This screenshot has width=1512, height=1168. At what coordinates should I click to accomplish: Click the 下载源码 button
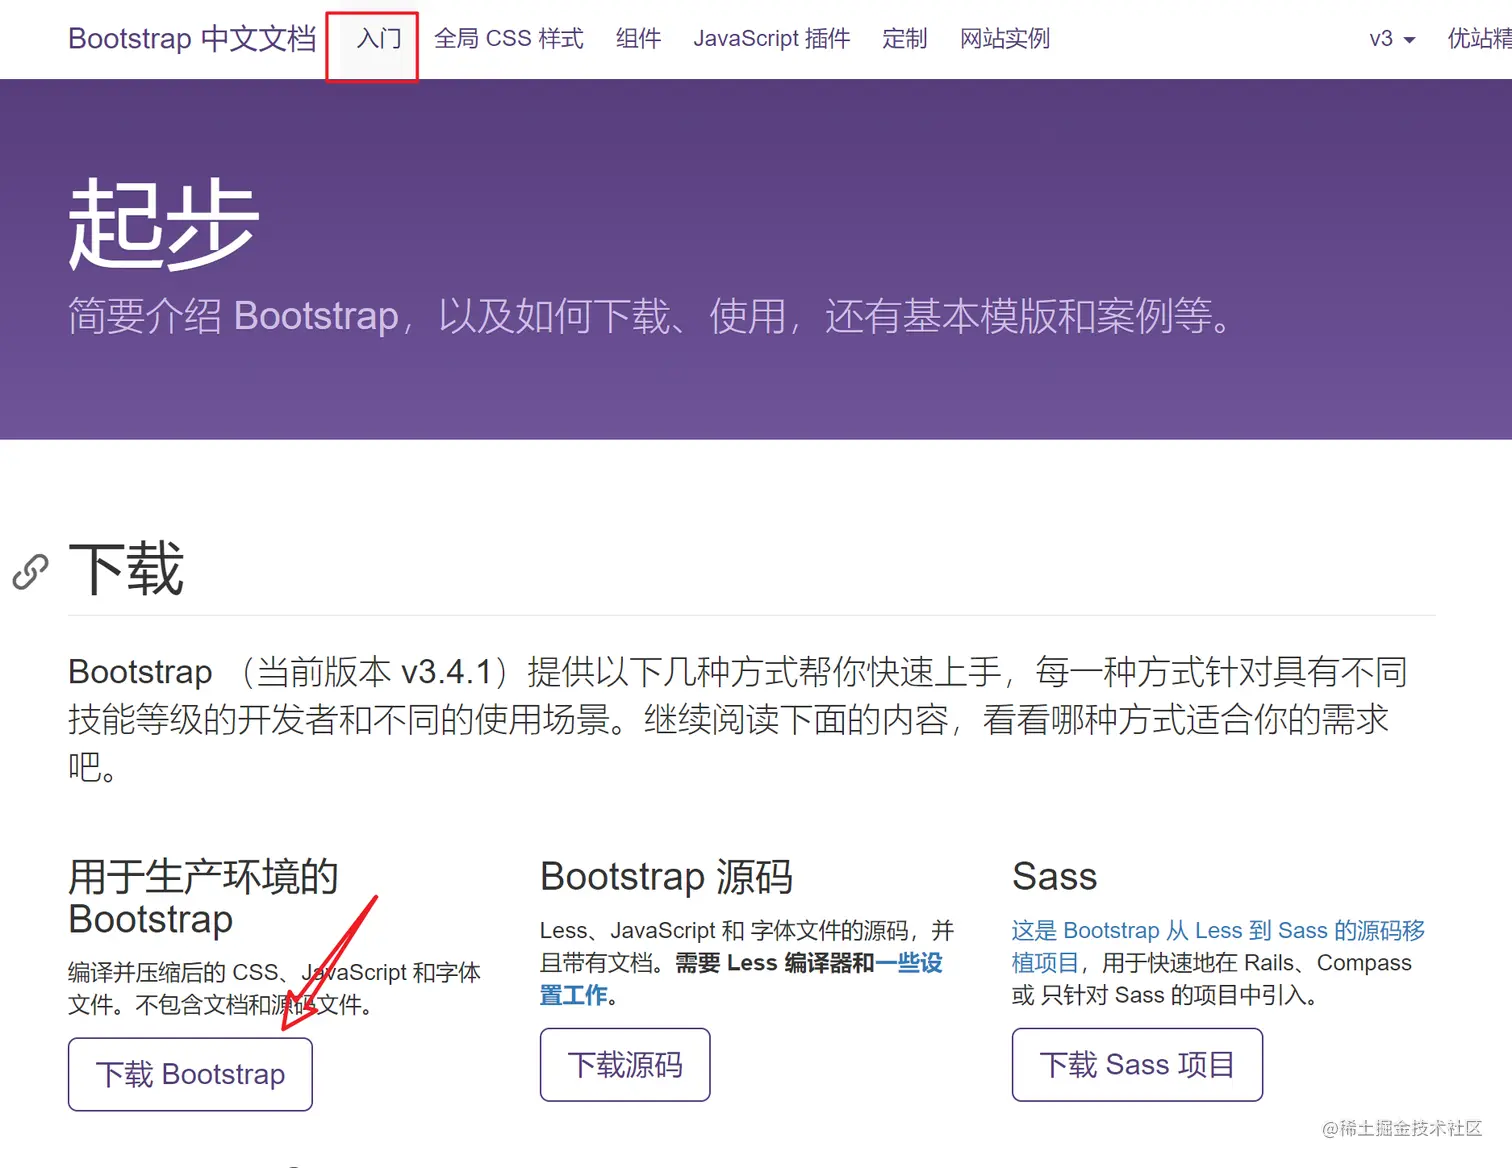pos(625,1065)
